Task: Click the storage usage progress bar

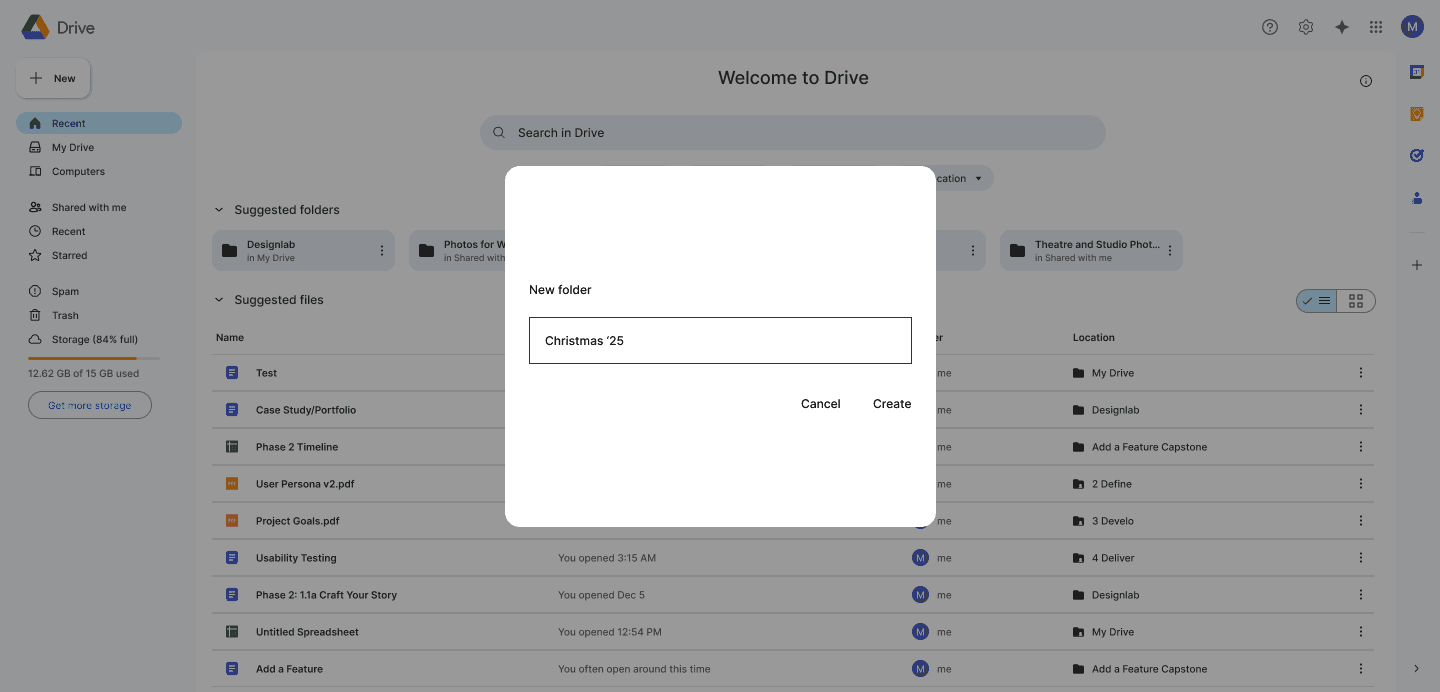Action: coord(94,358)
